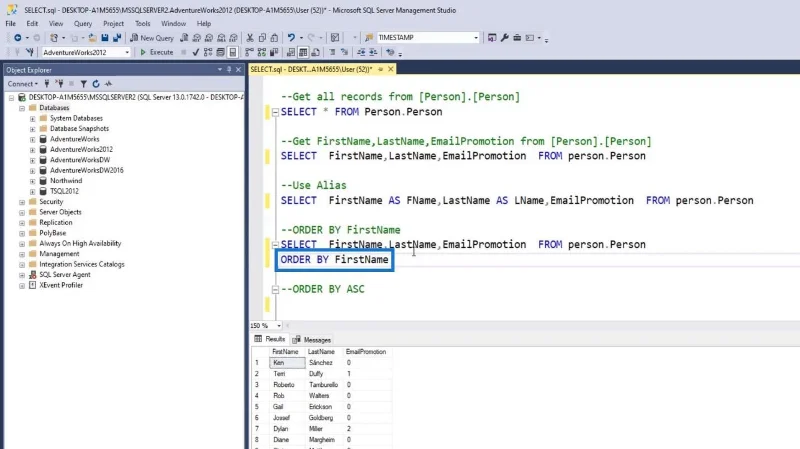The width and height of the screenshot is (800, 449).
Task: Comment out the selected lines
Action: (x=332, y=52)
